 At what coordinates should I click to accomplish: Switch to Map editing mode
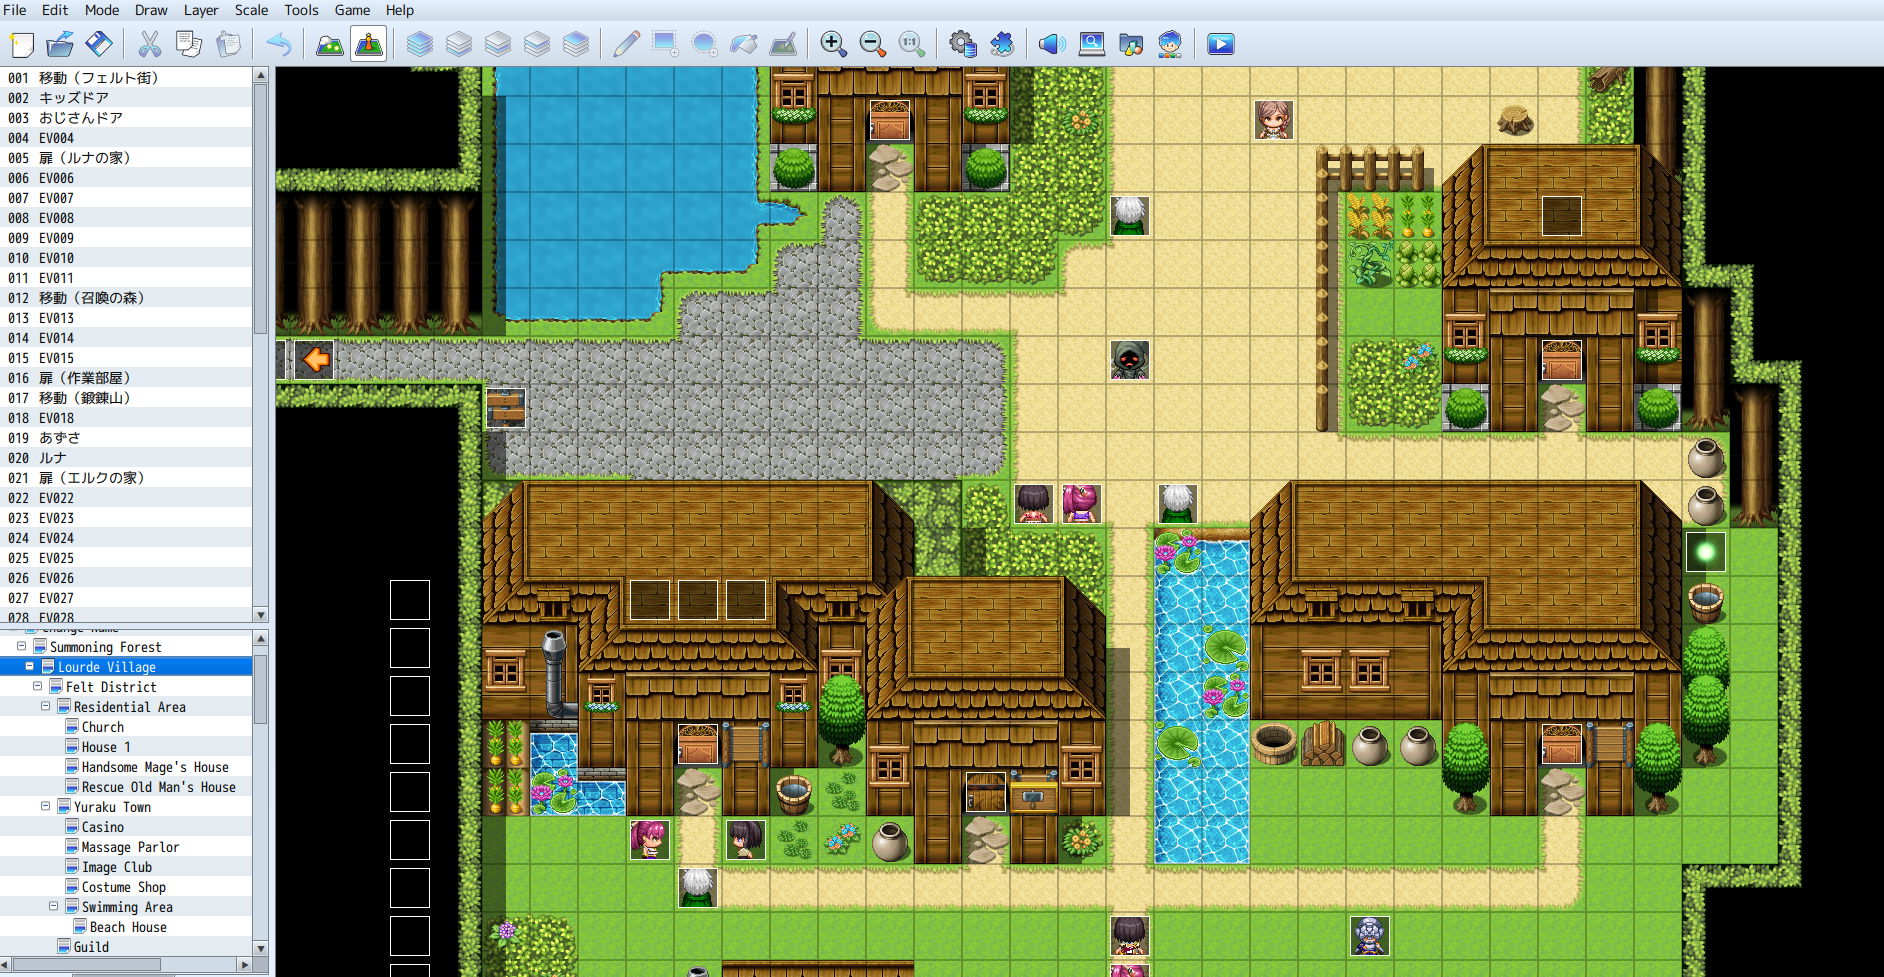330,44
